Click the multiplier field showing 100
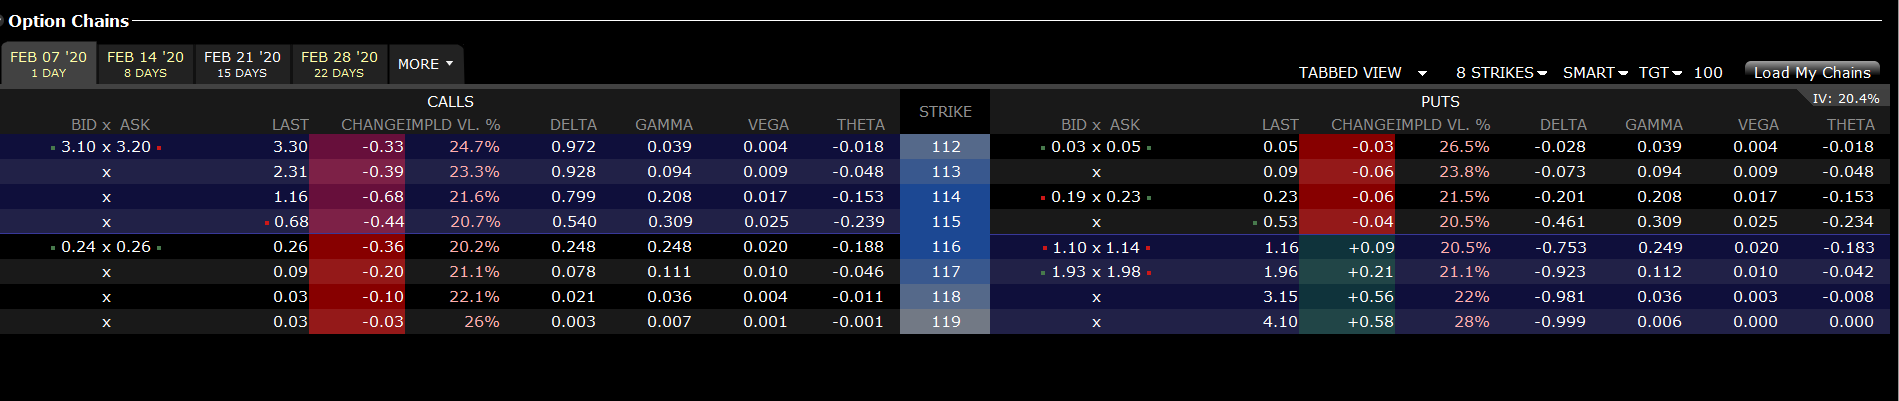This screenshot has width=1899, height=401. (x=1708, y=73)
